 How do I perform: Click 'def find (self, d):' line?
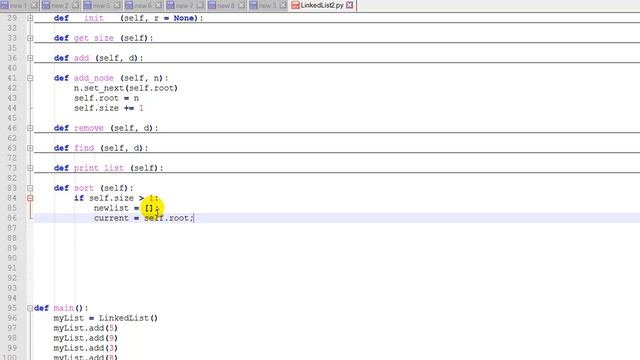pyautogui.click(x=101, y=148)
